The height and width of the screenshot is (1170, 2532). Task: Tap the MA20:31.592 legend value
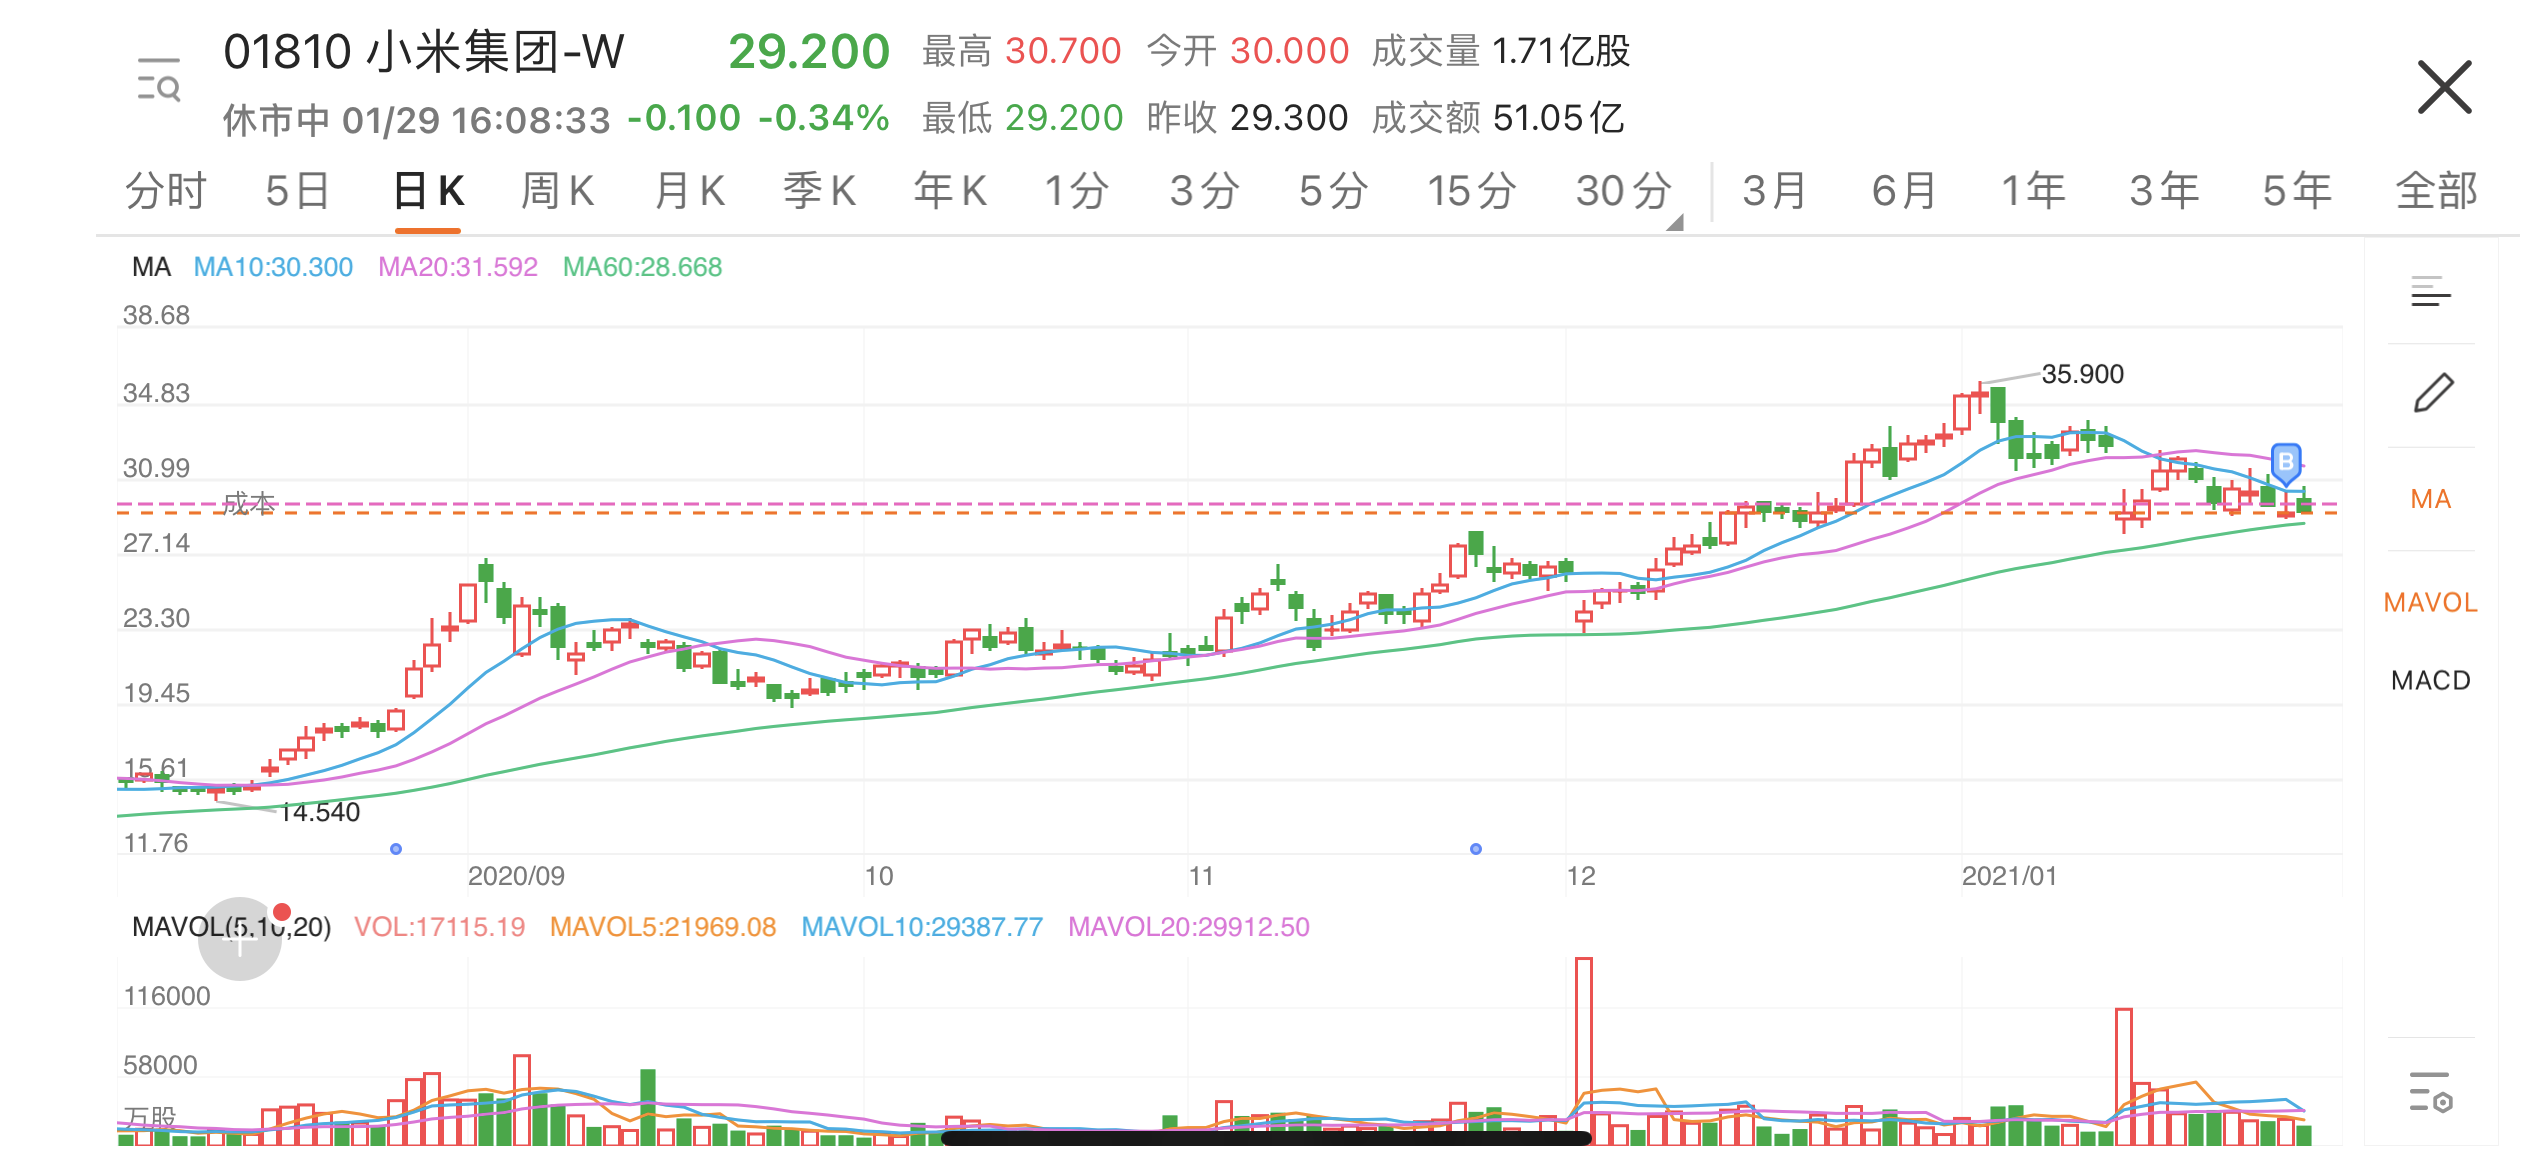(458, 267)
